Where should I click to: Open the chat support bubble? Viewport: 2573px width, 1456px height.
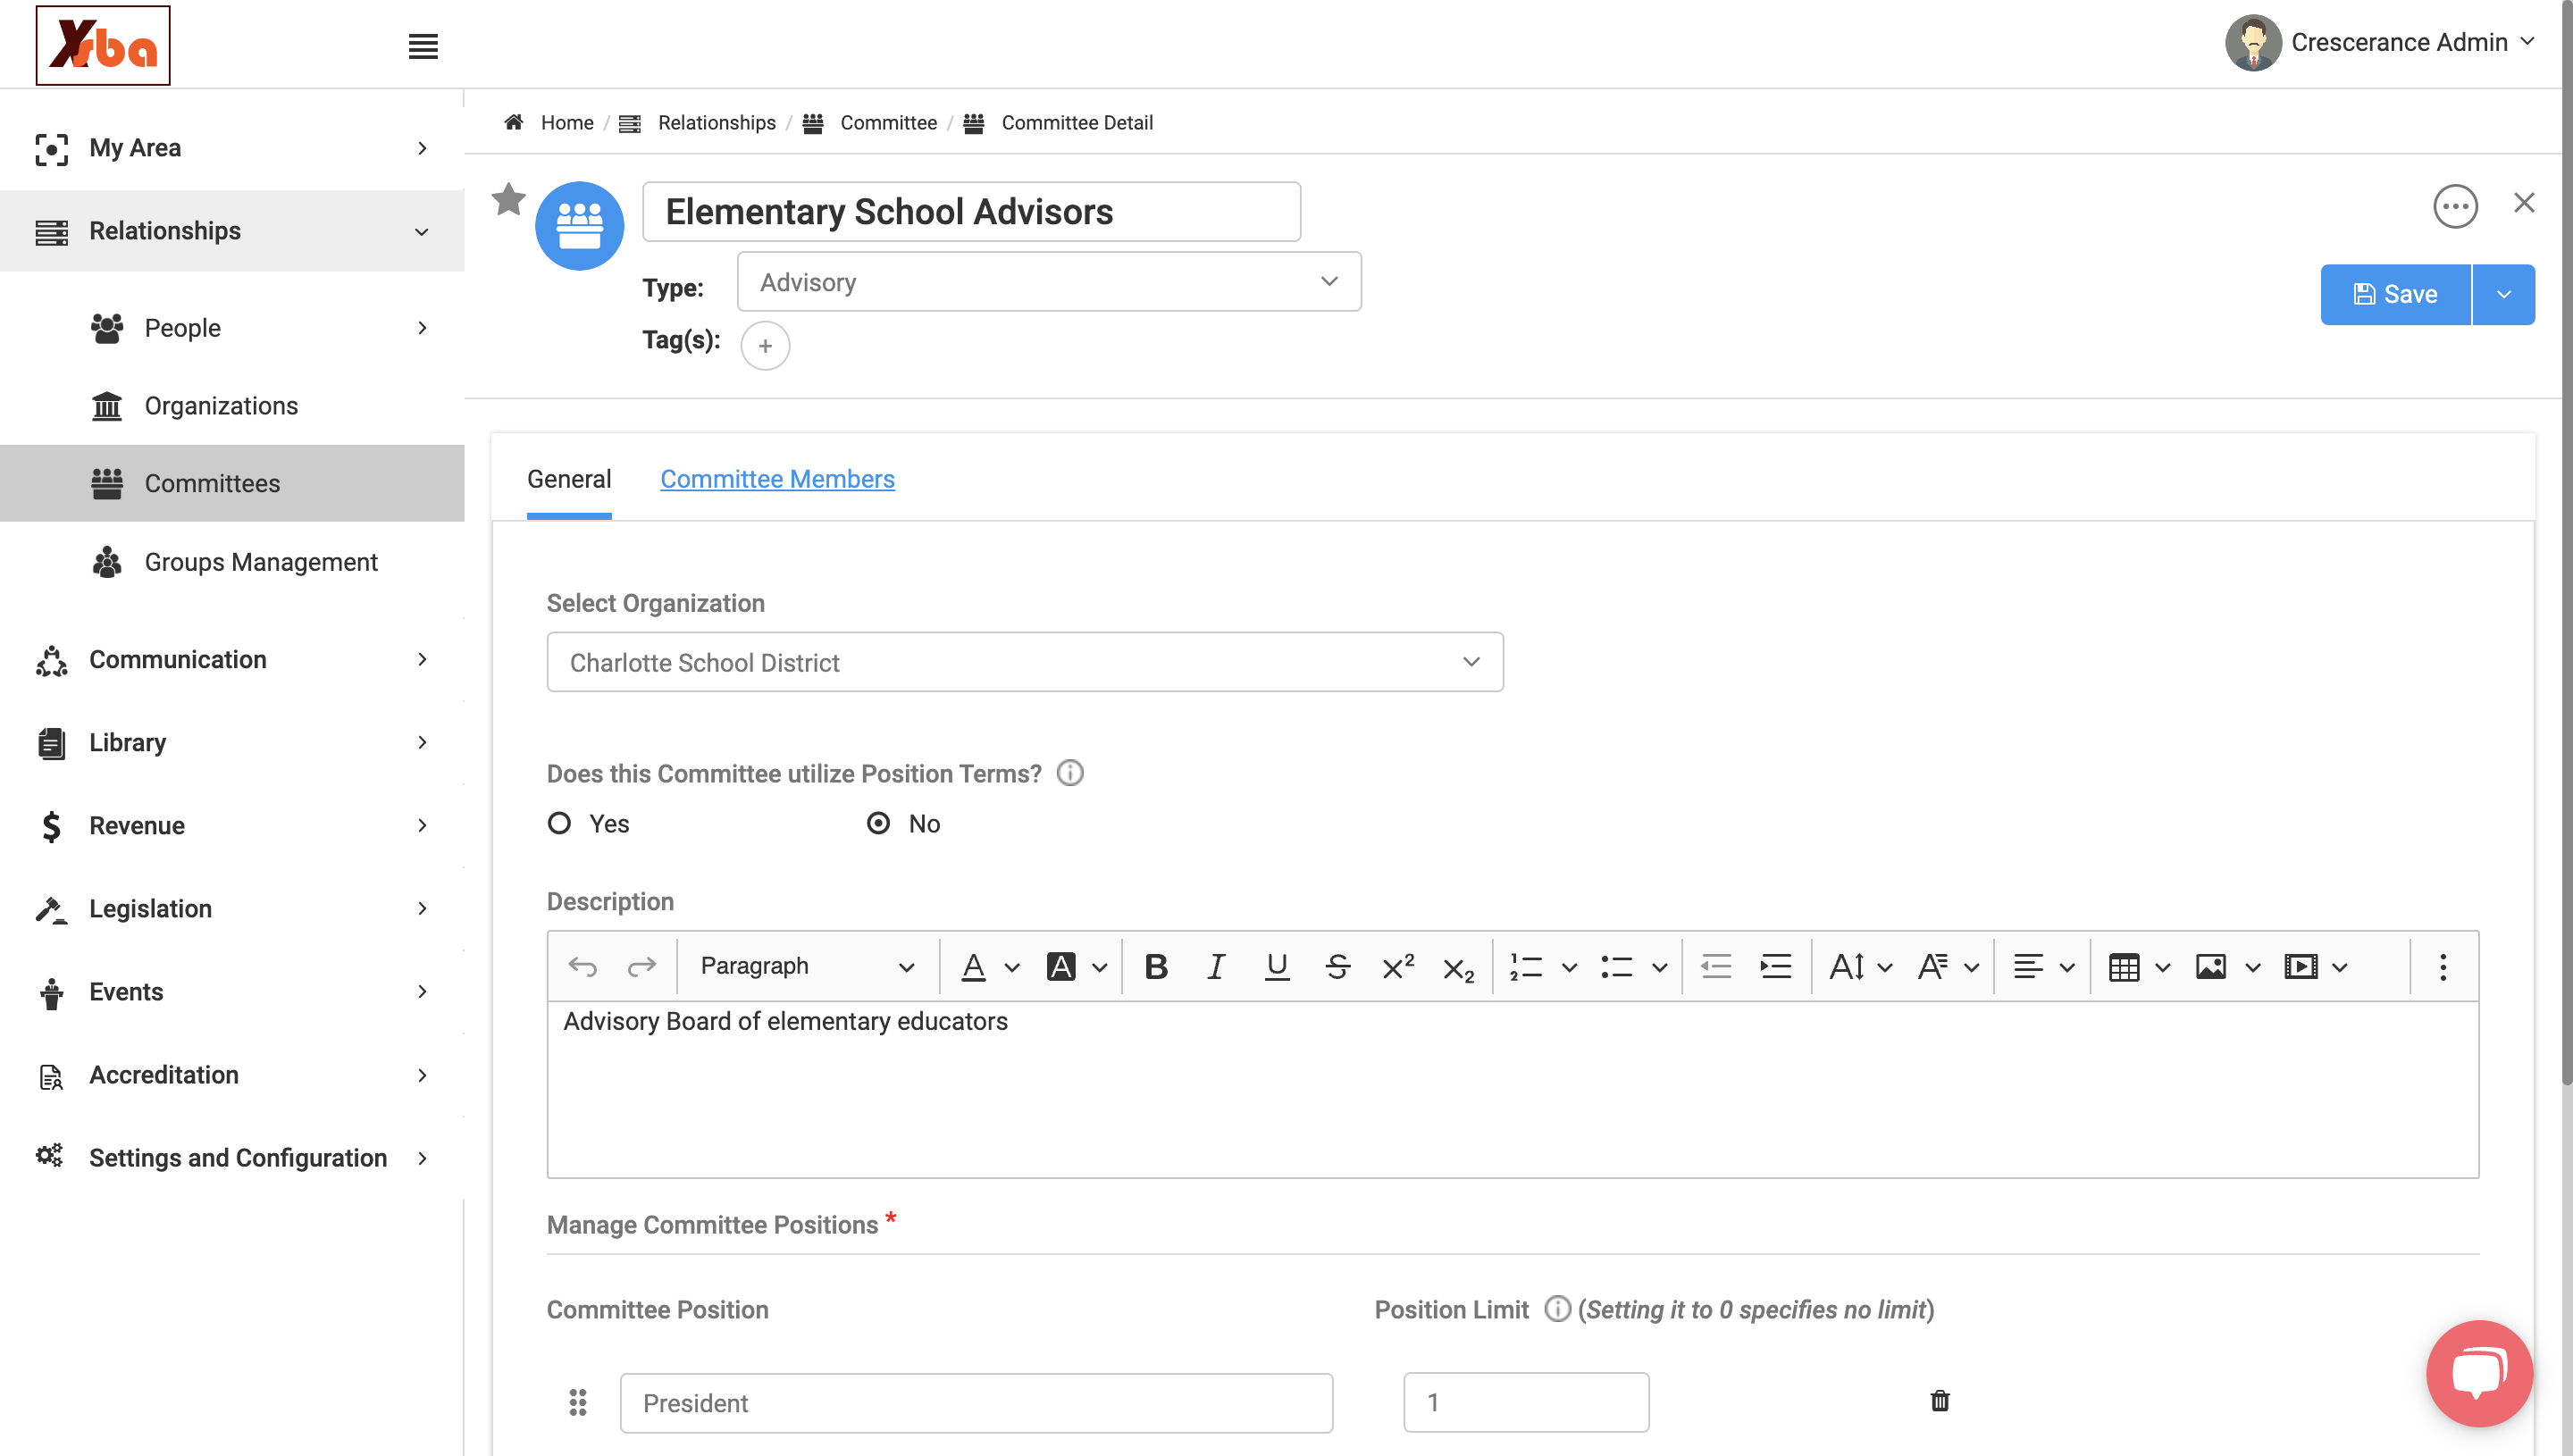pyautogui.click(x=2479, y=1372)
